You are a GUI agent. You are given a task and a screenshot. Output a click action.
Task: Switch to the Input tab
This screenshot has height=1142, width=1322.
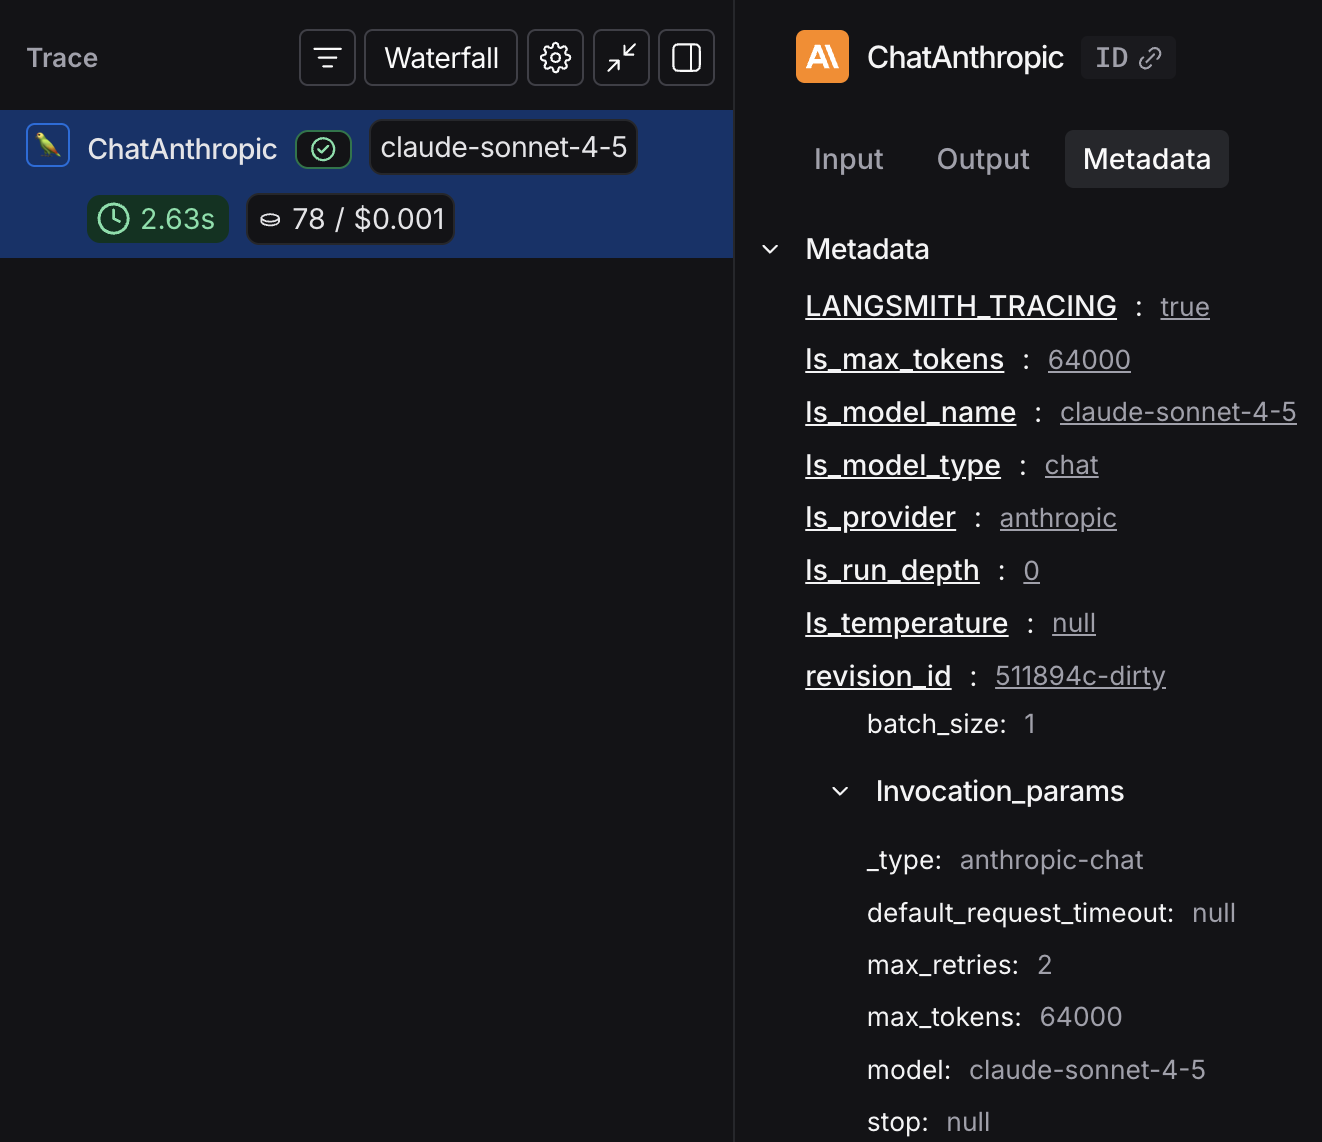(x=848, y=159)
